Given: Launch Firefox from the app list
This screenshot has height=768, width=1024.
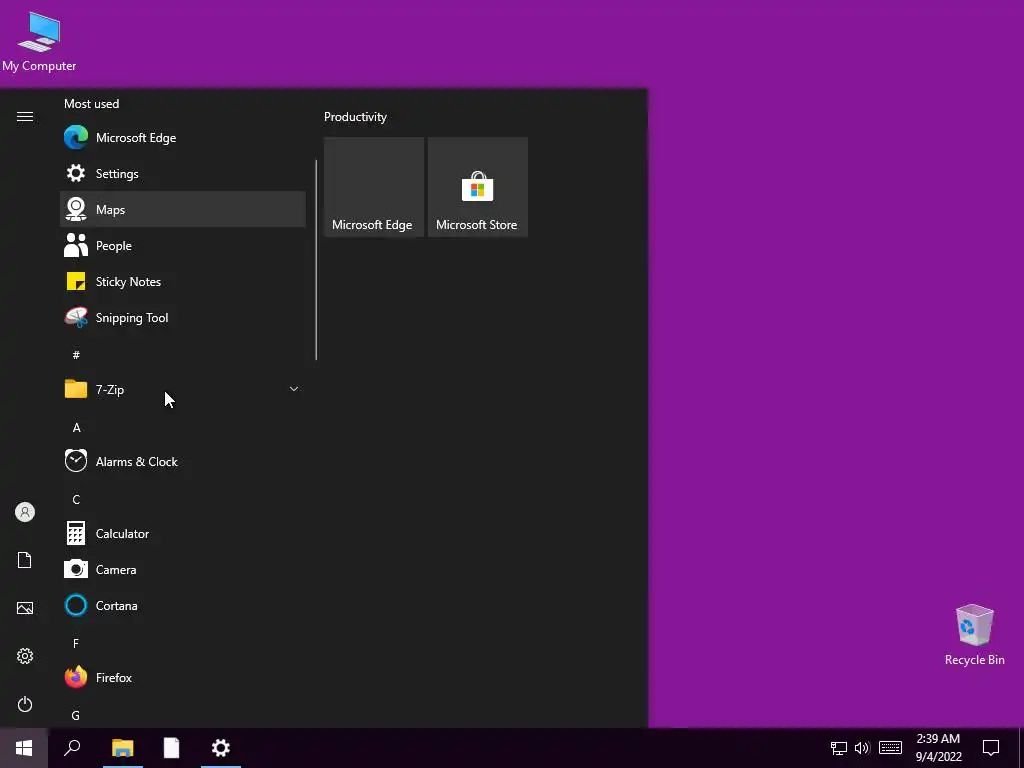Looking at the screenshot, I should point(182,677).
